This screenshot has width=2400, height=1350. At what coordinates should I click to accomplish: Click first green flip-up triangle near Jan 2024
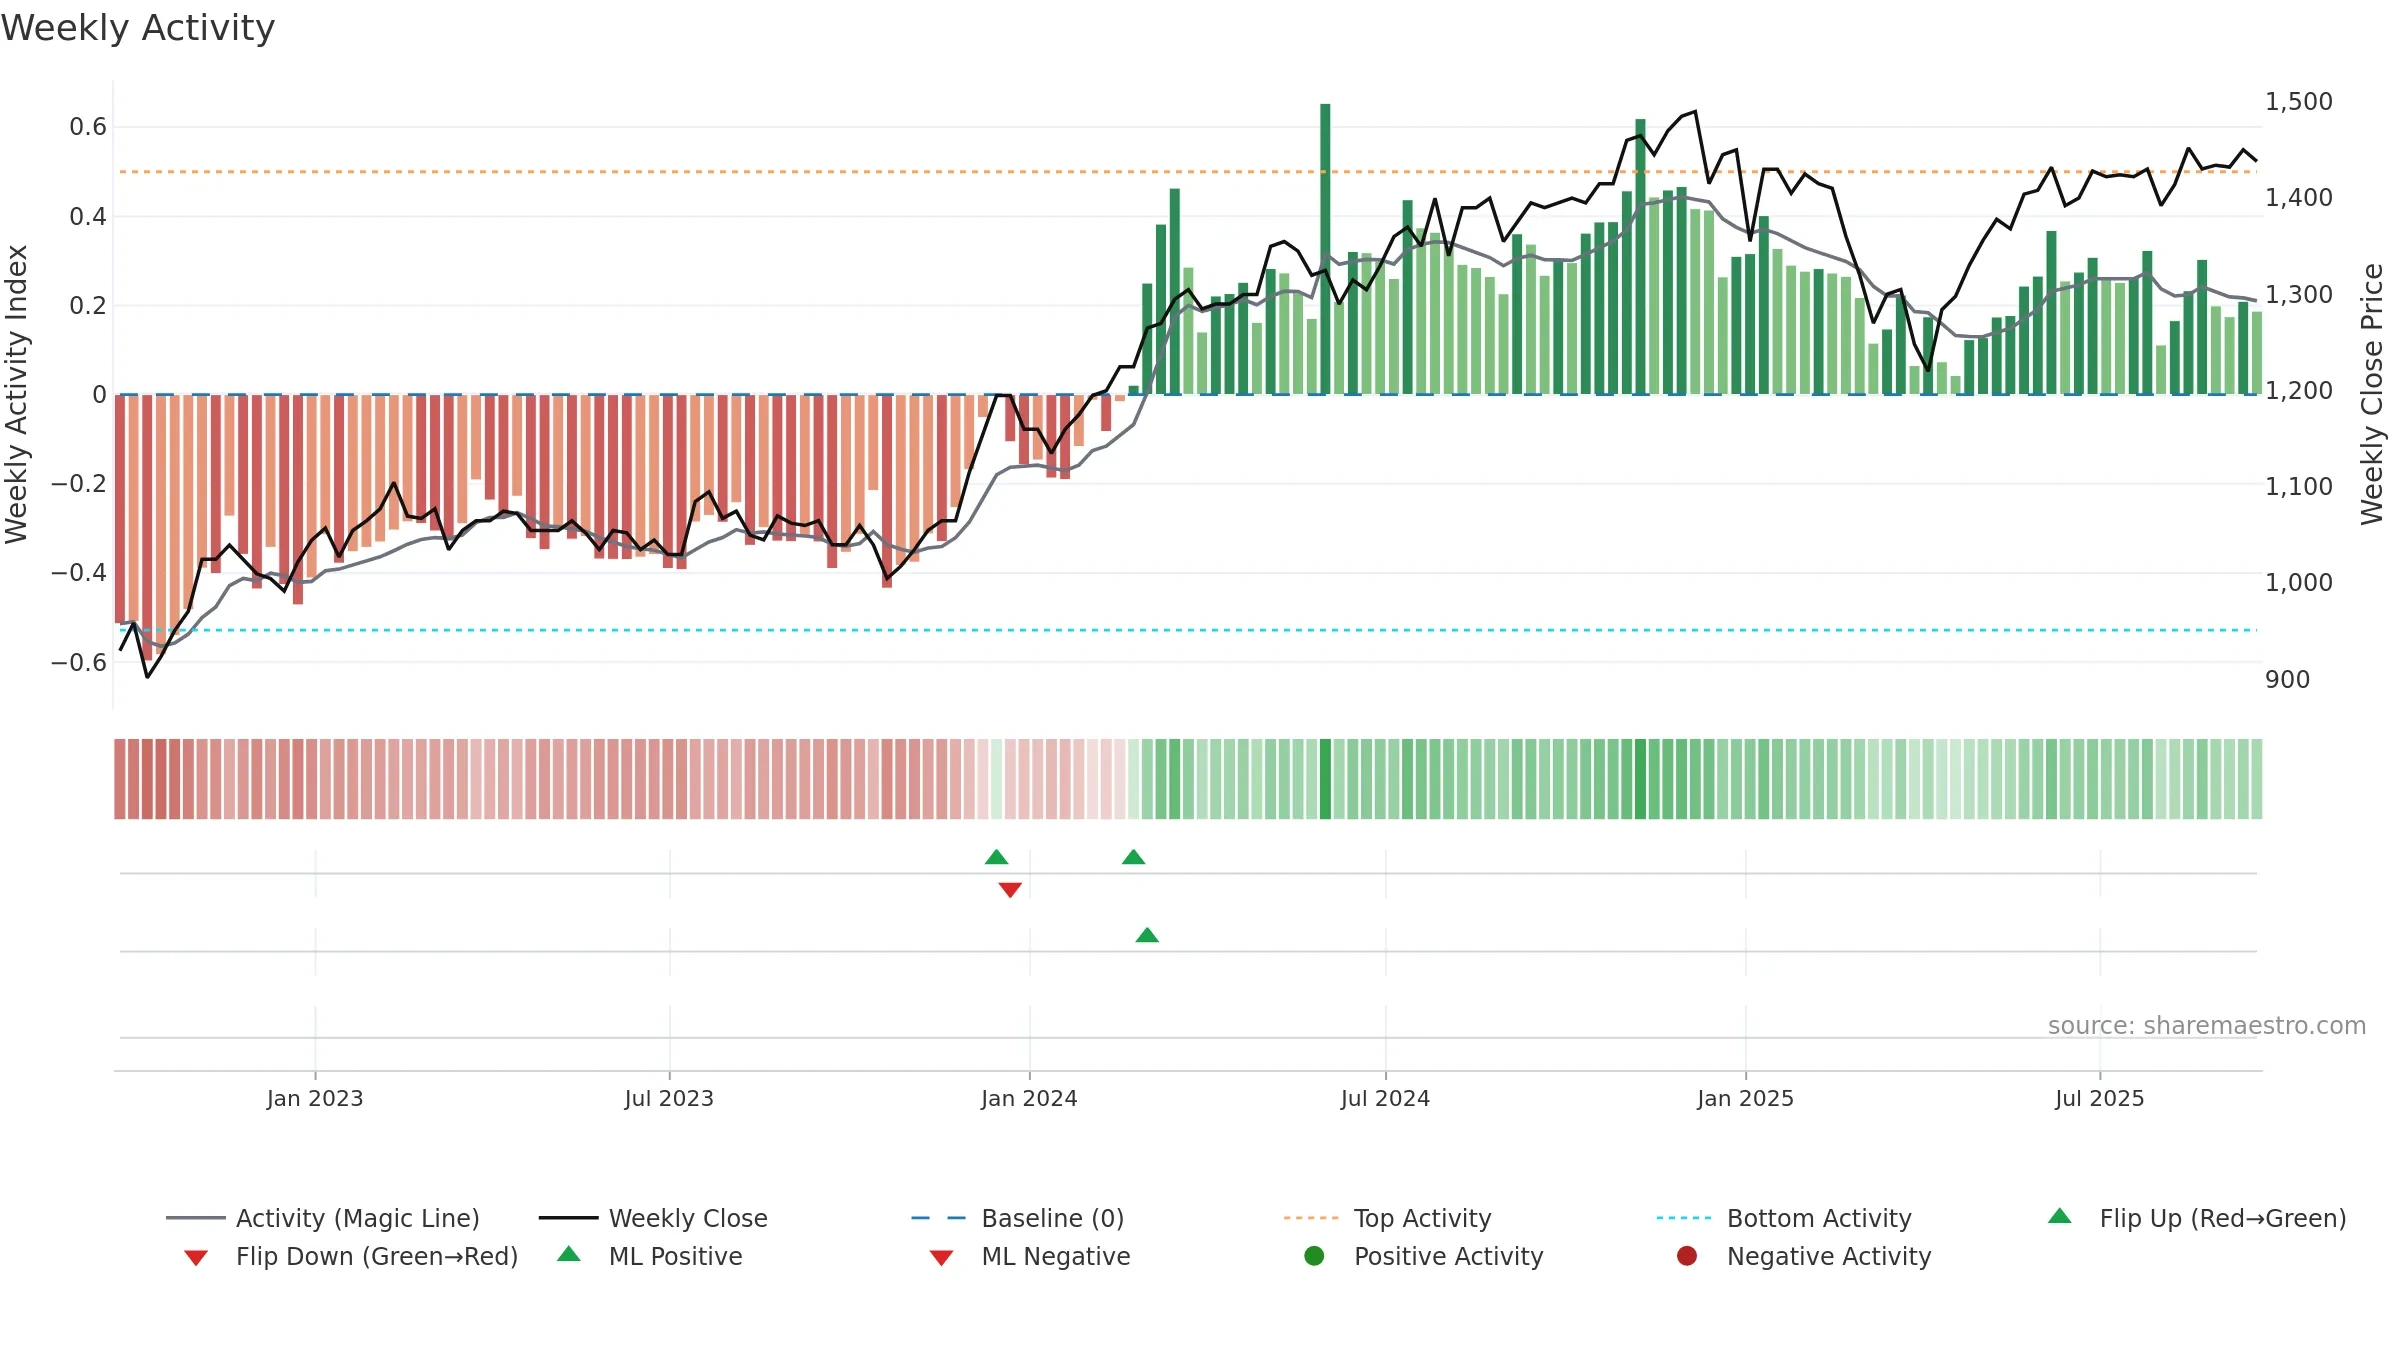(996, 857)
